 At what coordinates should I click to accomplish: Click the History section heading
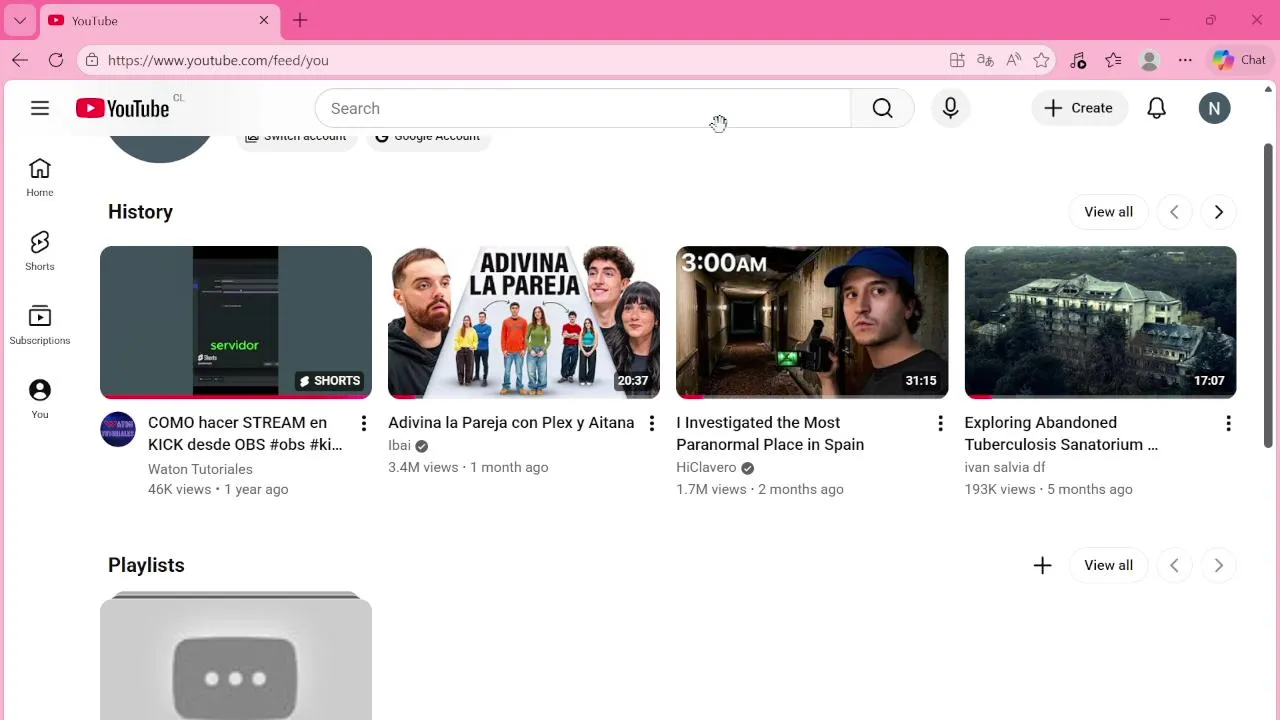[x=140, y=212]
